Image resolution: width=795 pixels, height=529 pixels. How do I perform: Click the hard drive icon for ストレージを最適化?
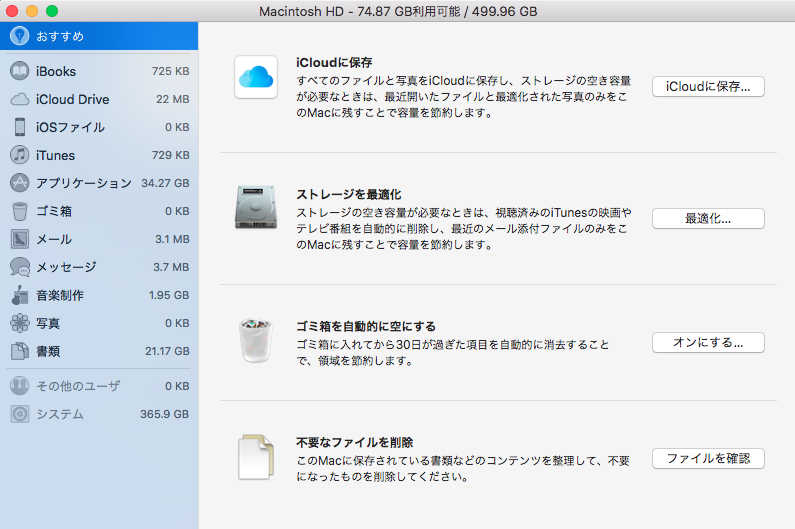coord(256,207)
